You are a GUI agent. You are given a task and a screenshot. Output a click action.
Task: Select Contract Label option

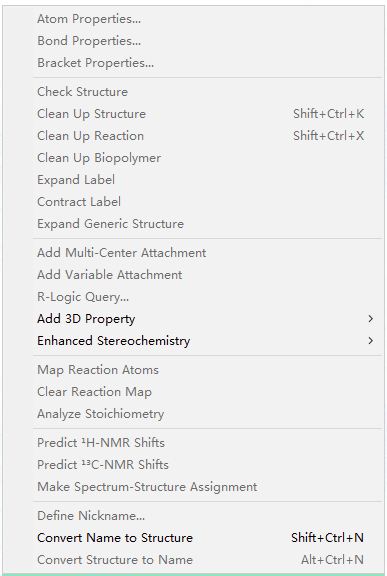(207, 202)
